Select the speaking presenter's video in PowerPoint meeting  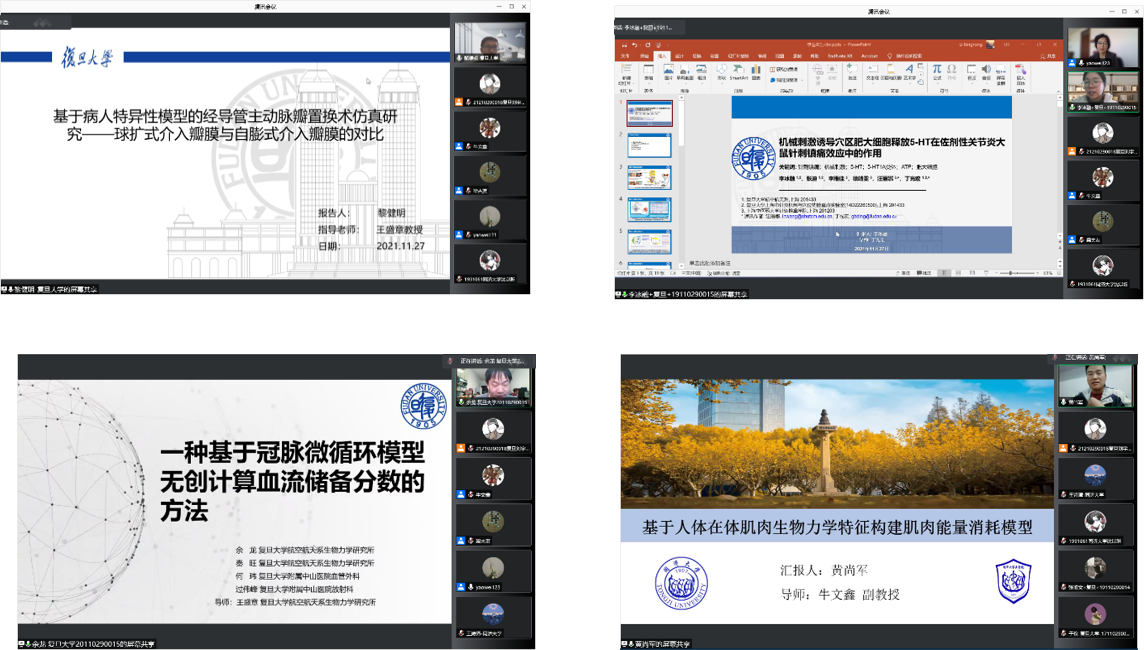click(x=1102, y=91)
